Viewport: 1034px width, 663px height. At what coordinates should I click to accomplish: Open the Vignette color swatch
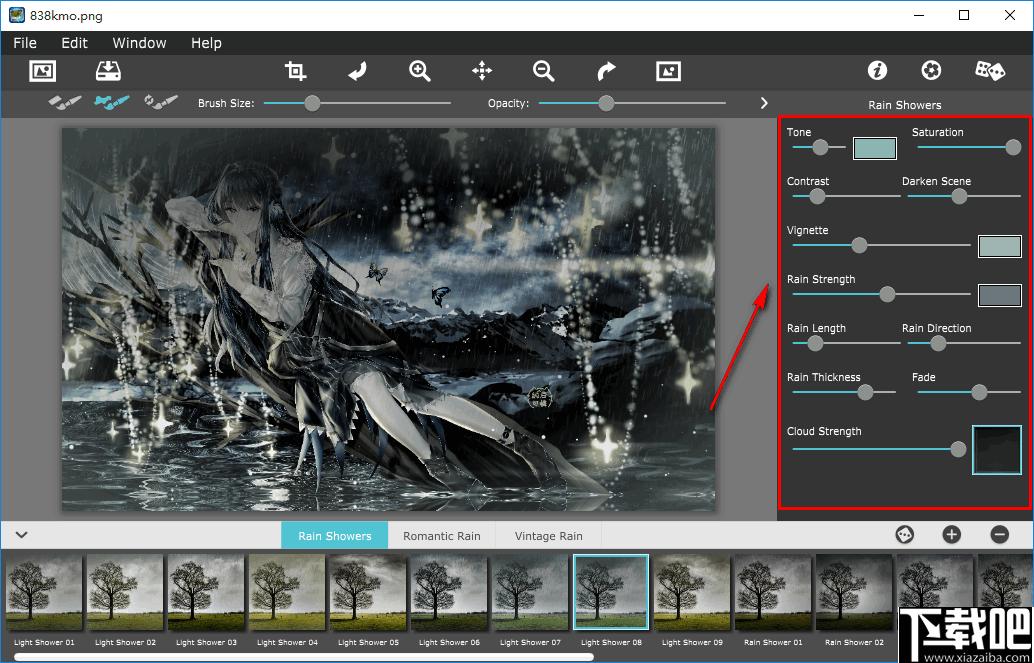[x=1000, y=246]
